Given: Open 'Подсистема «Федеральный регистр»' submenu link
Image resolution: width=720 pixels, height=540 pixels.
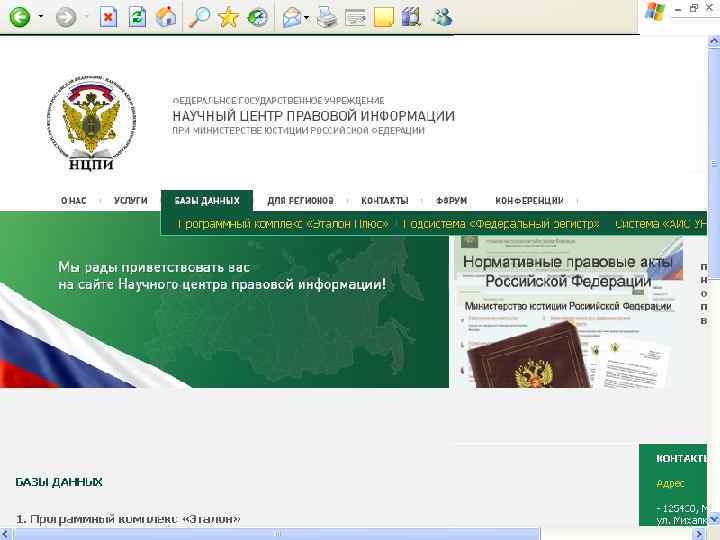Looking at the screenshot, I should [501, 224].
